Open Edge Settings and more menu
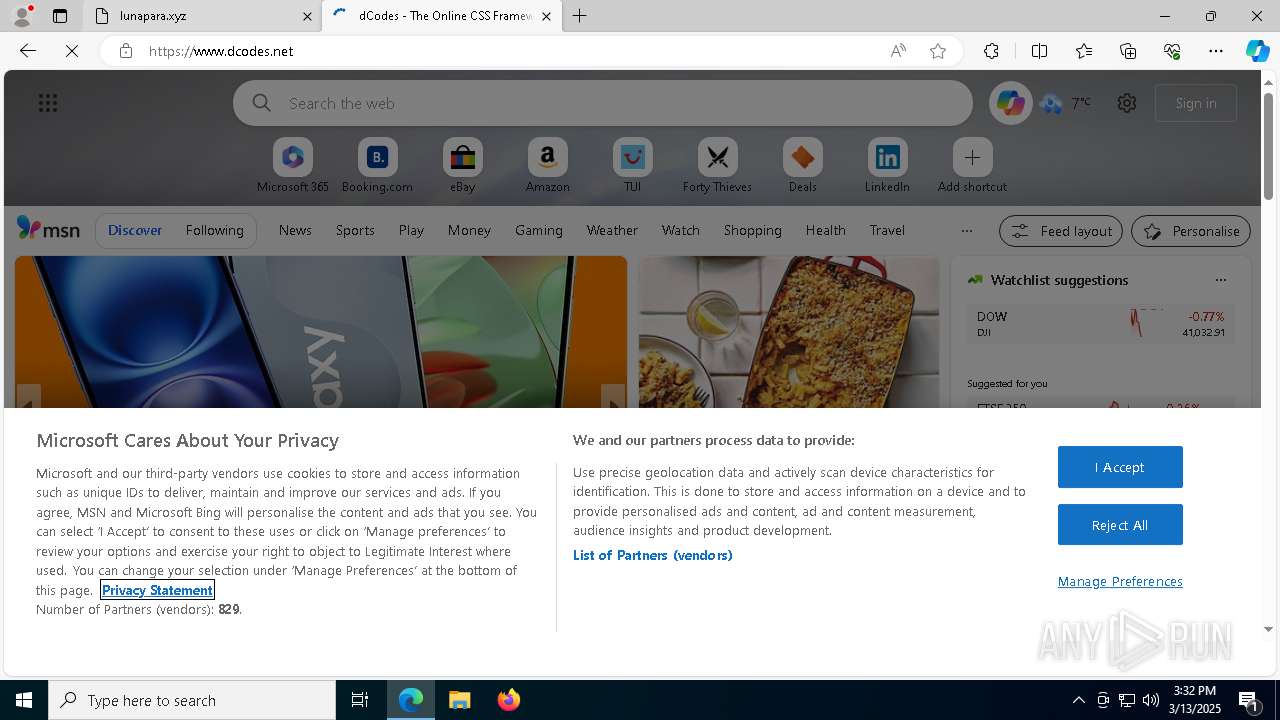Viewport: 1280px width, 720px height. (1216, 51)
